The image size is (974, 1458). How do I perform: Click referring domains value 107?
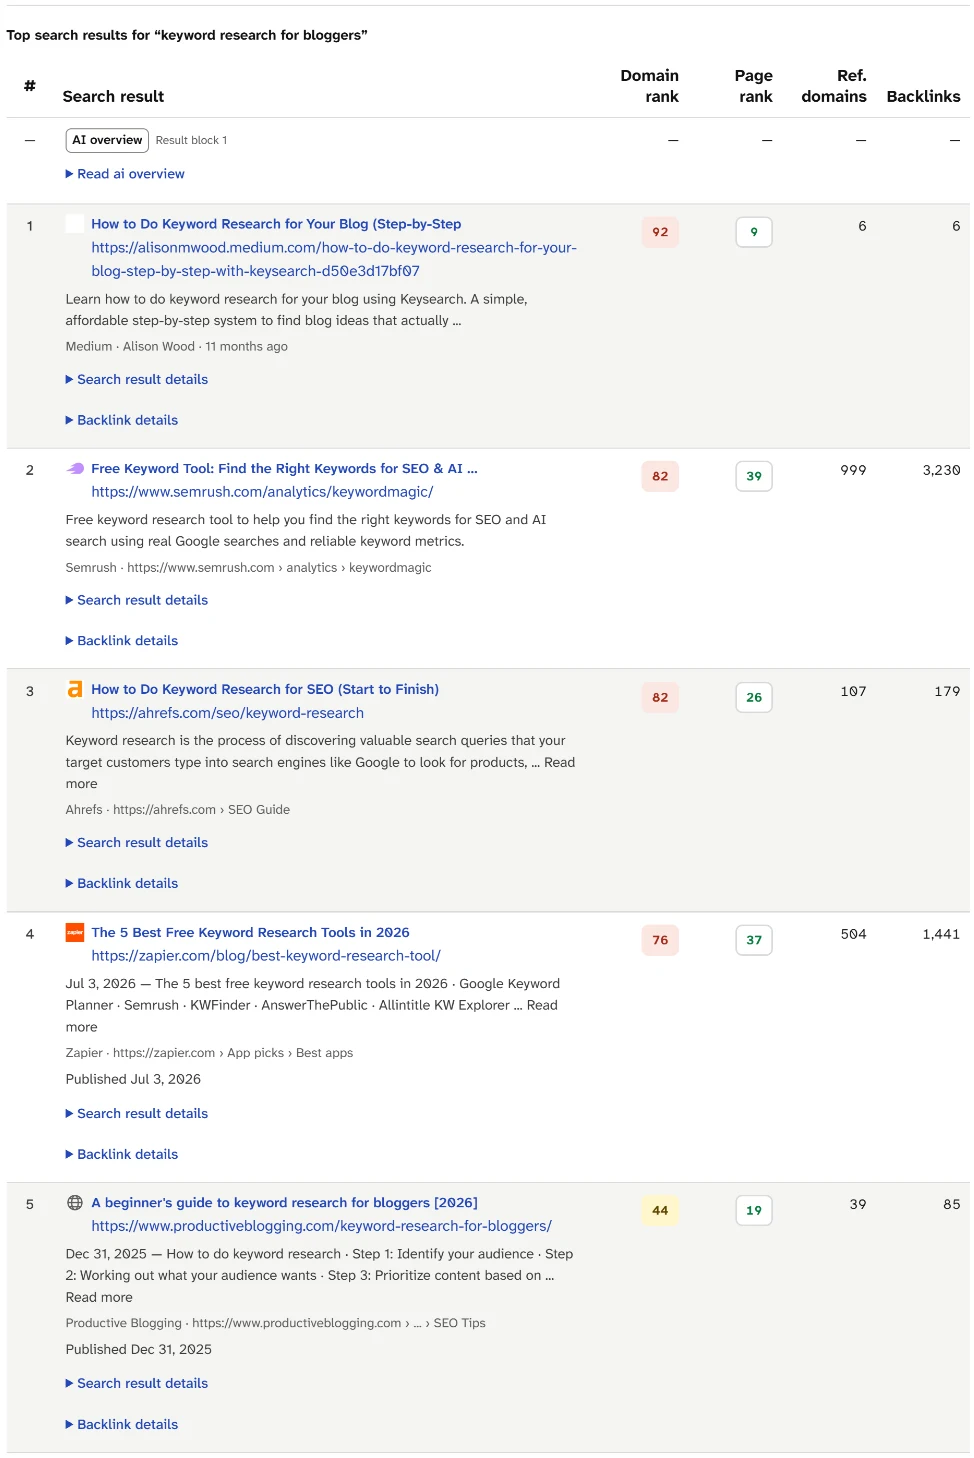(853, 691)
